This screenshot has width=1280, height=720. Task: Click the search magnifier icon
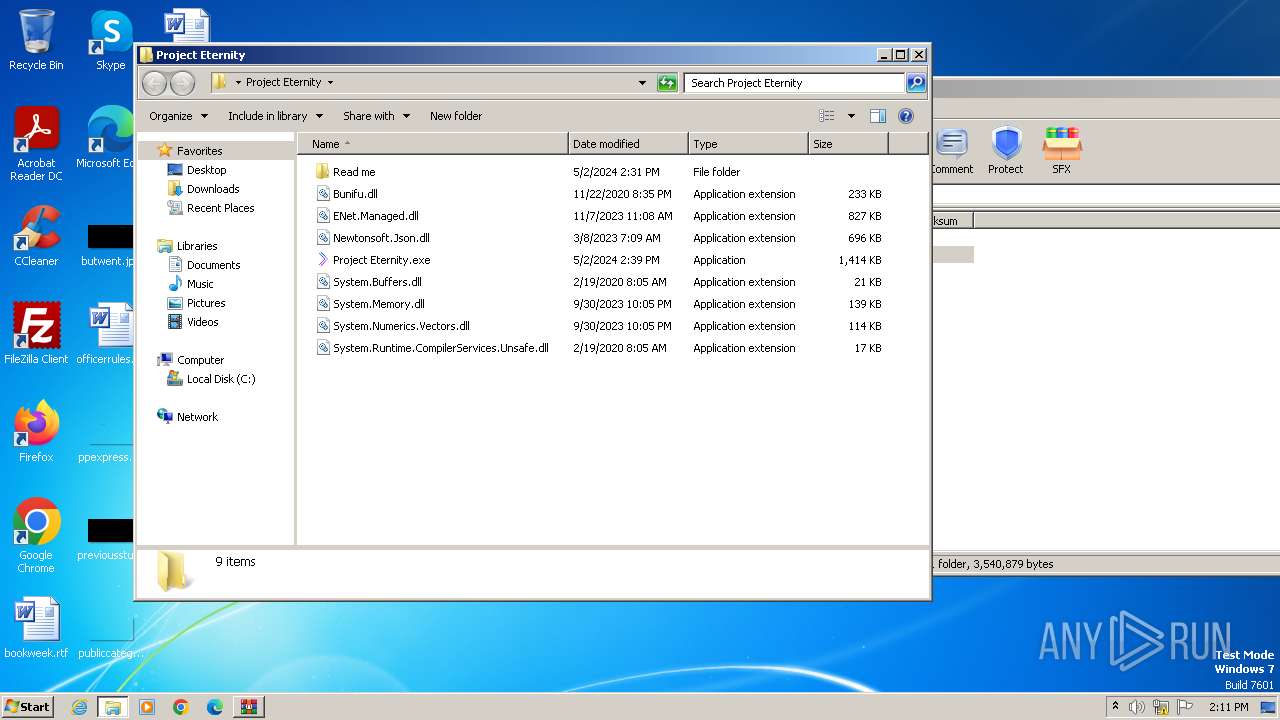pyautogui.click(x=915, y=83)
